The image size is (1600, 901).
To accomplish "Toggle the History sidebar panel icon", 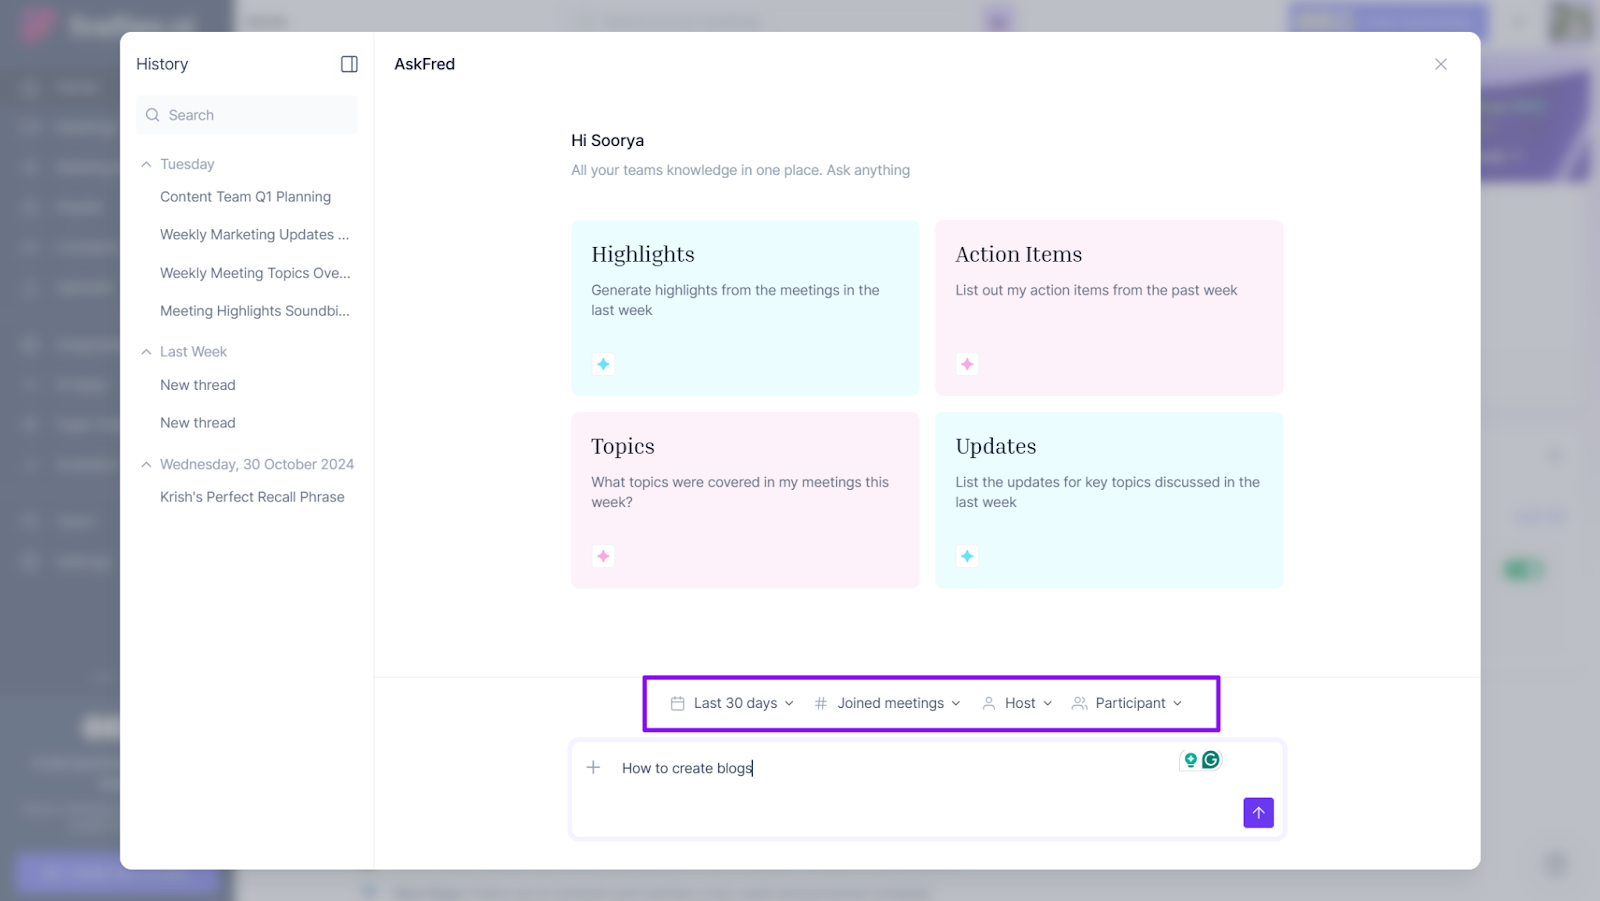I will pyautogui.click(x=349, y=64).
